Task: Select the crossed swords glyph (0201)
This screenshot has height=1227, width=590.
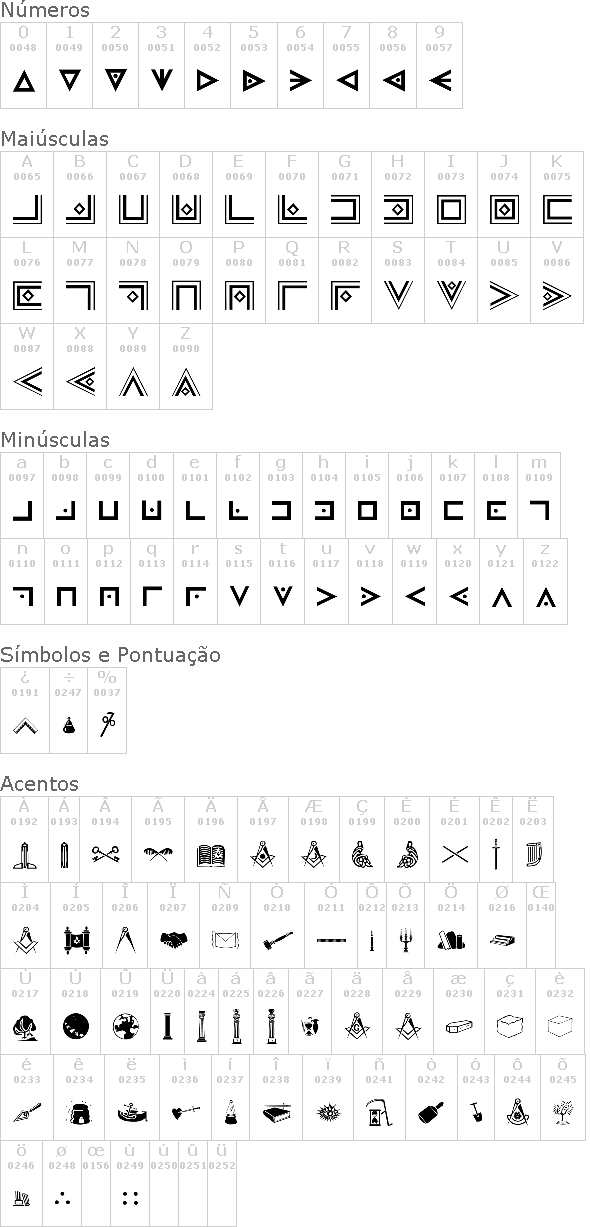Action: [454, 855]
